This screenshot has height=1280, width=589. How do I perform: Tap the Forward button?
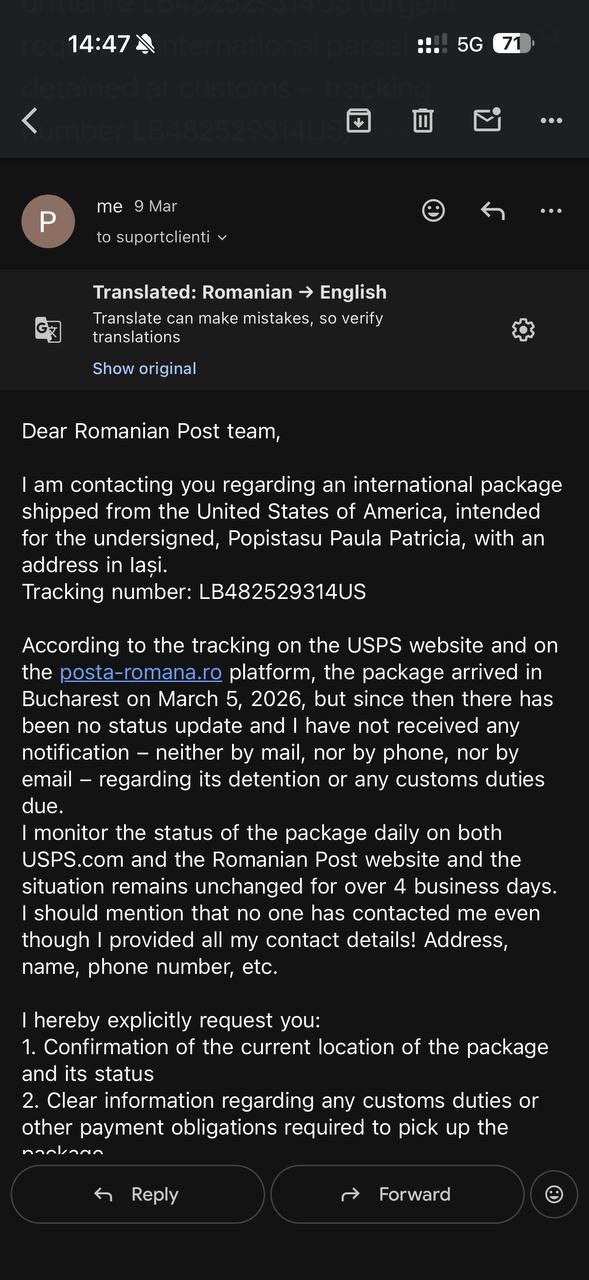(397, 1194)
